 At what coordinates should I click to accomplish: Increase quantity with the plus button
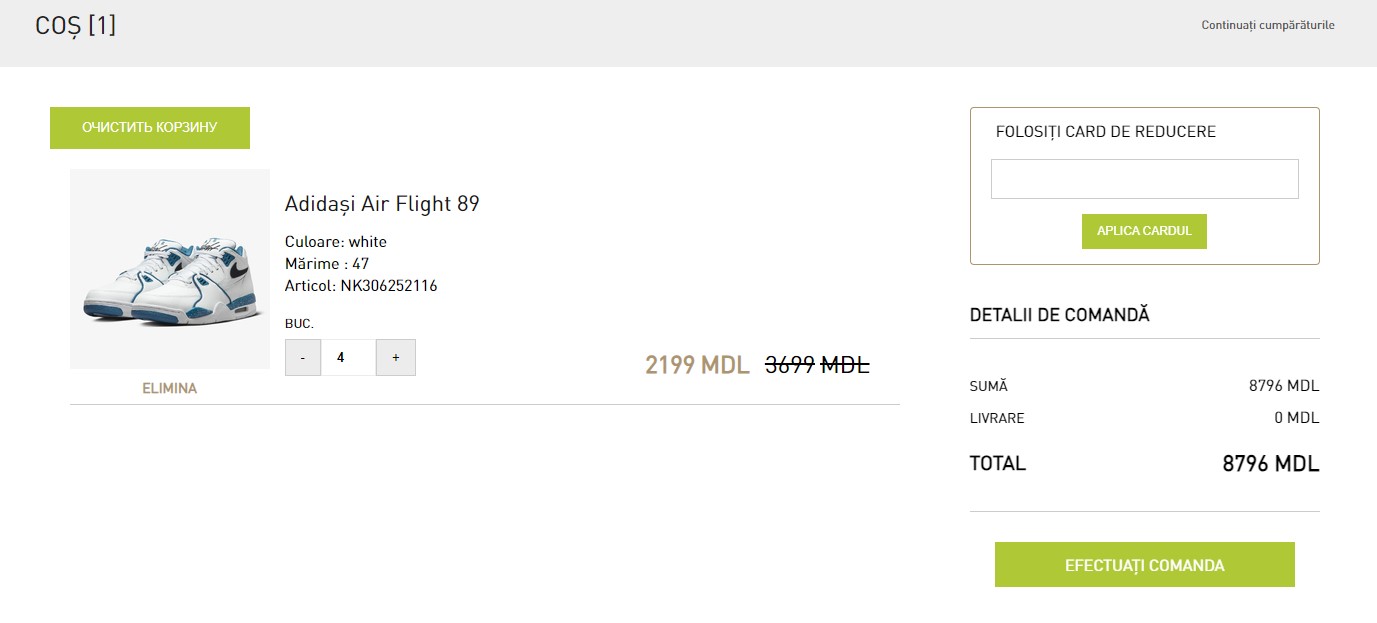(396, 358)
